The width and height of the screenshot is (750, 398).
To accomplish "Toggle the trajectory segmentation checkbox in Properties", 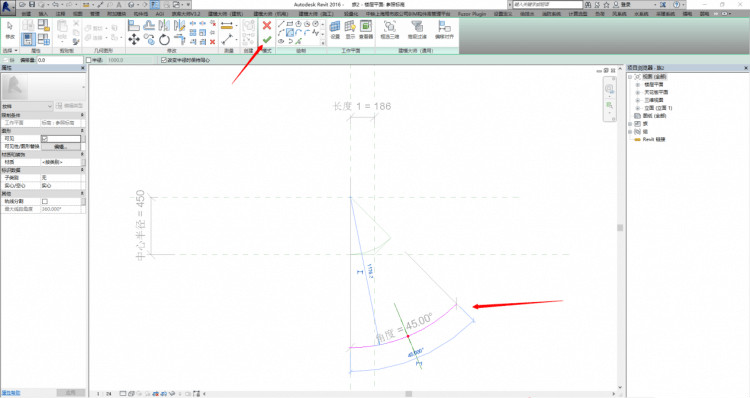I will 44,201.
